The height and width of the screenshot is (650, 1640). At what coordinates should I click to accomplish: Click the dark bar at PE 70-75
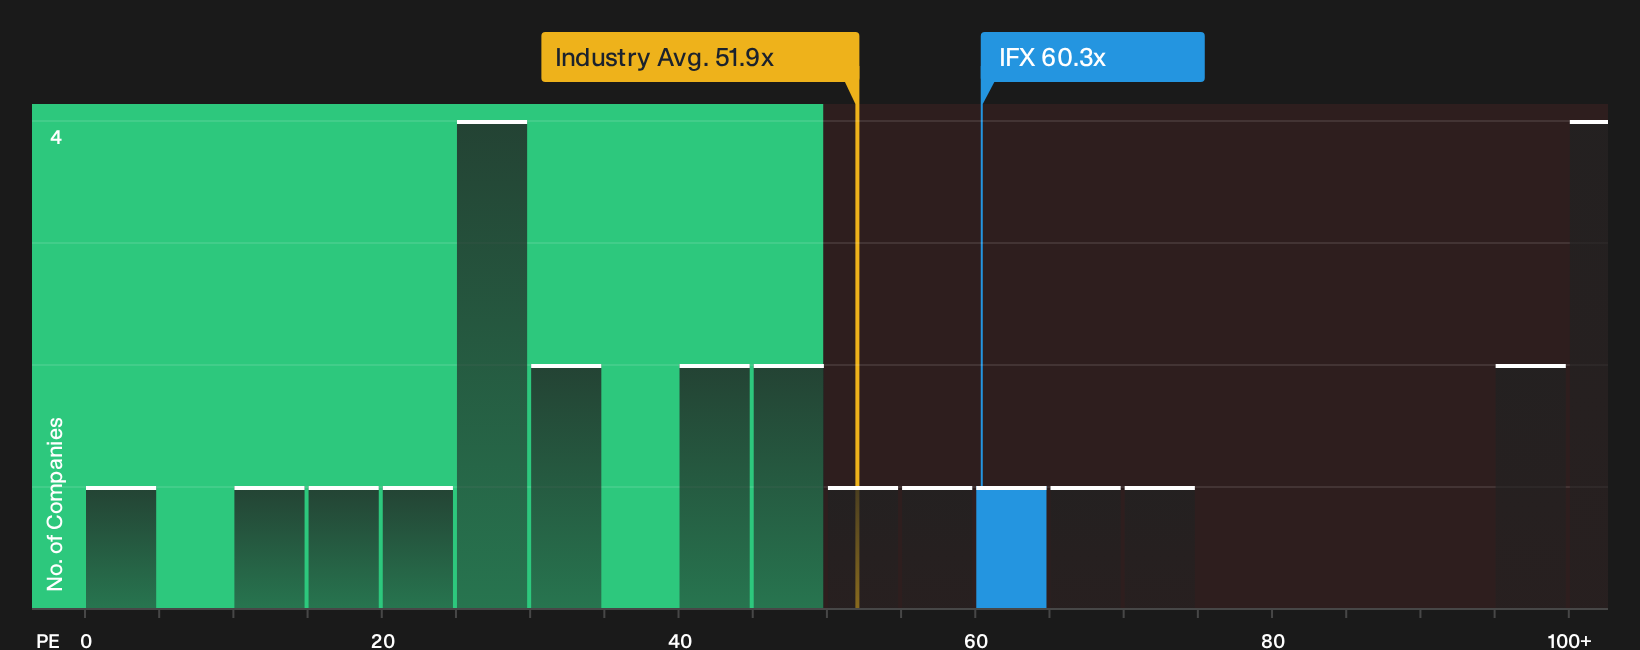coord(1159,548)
